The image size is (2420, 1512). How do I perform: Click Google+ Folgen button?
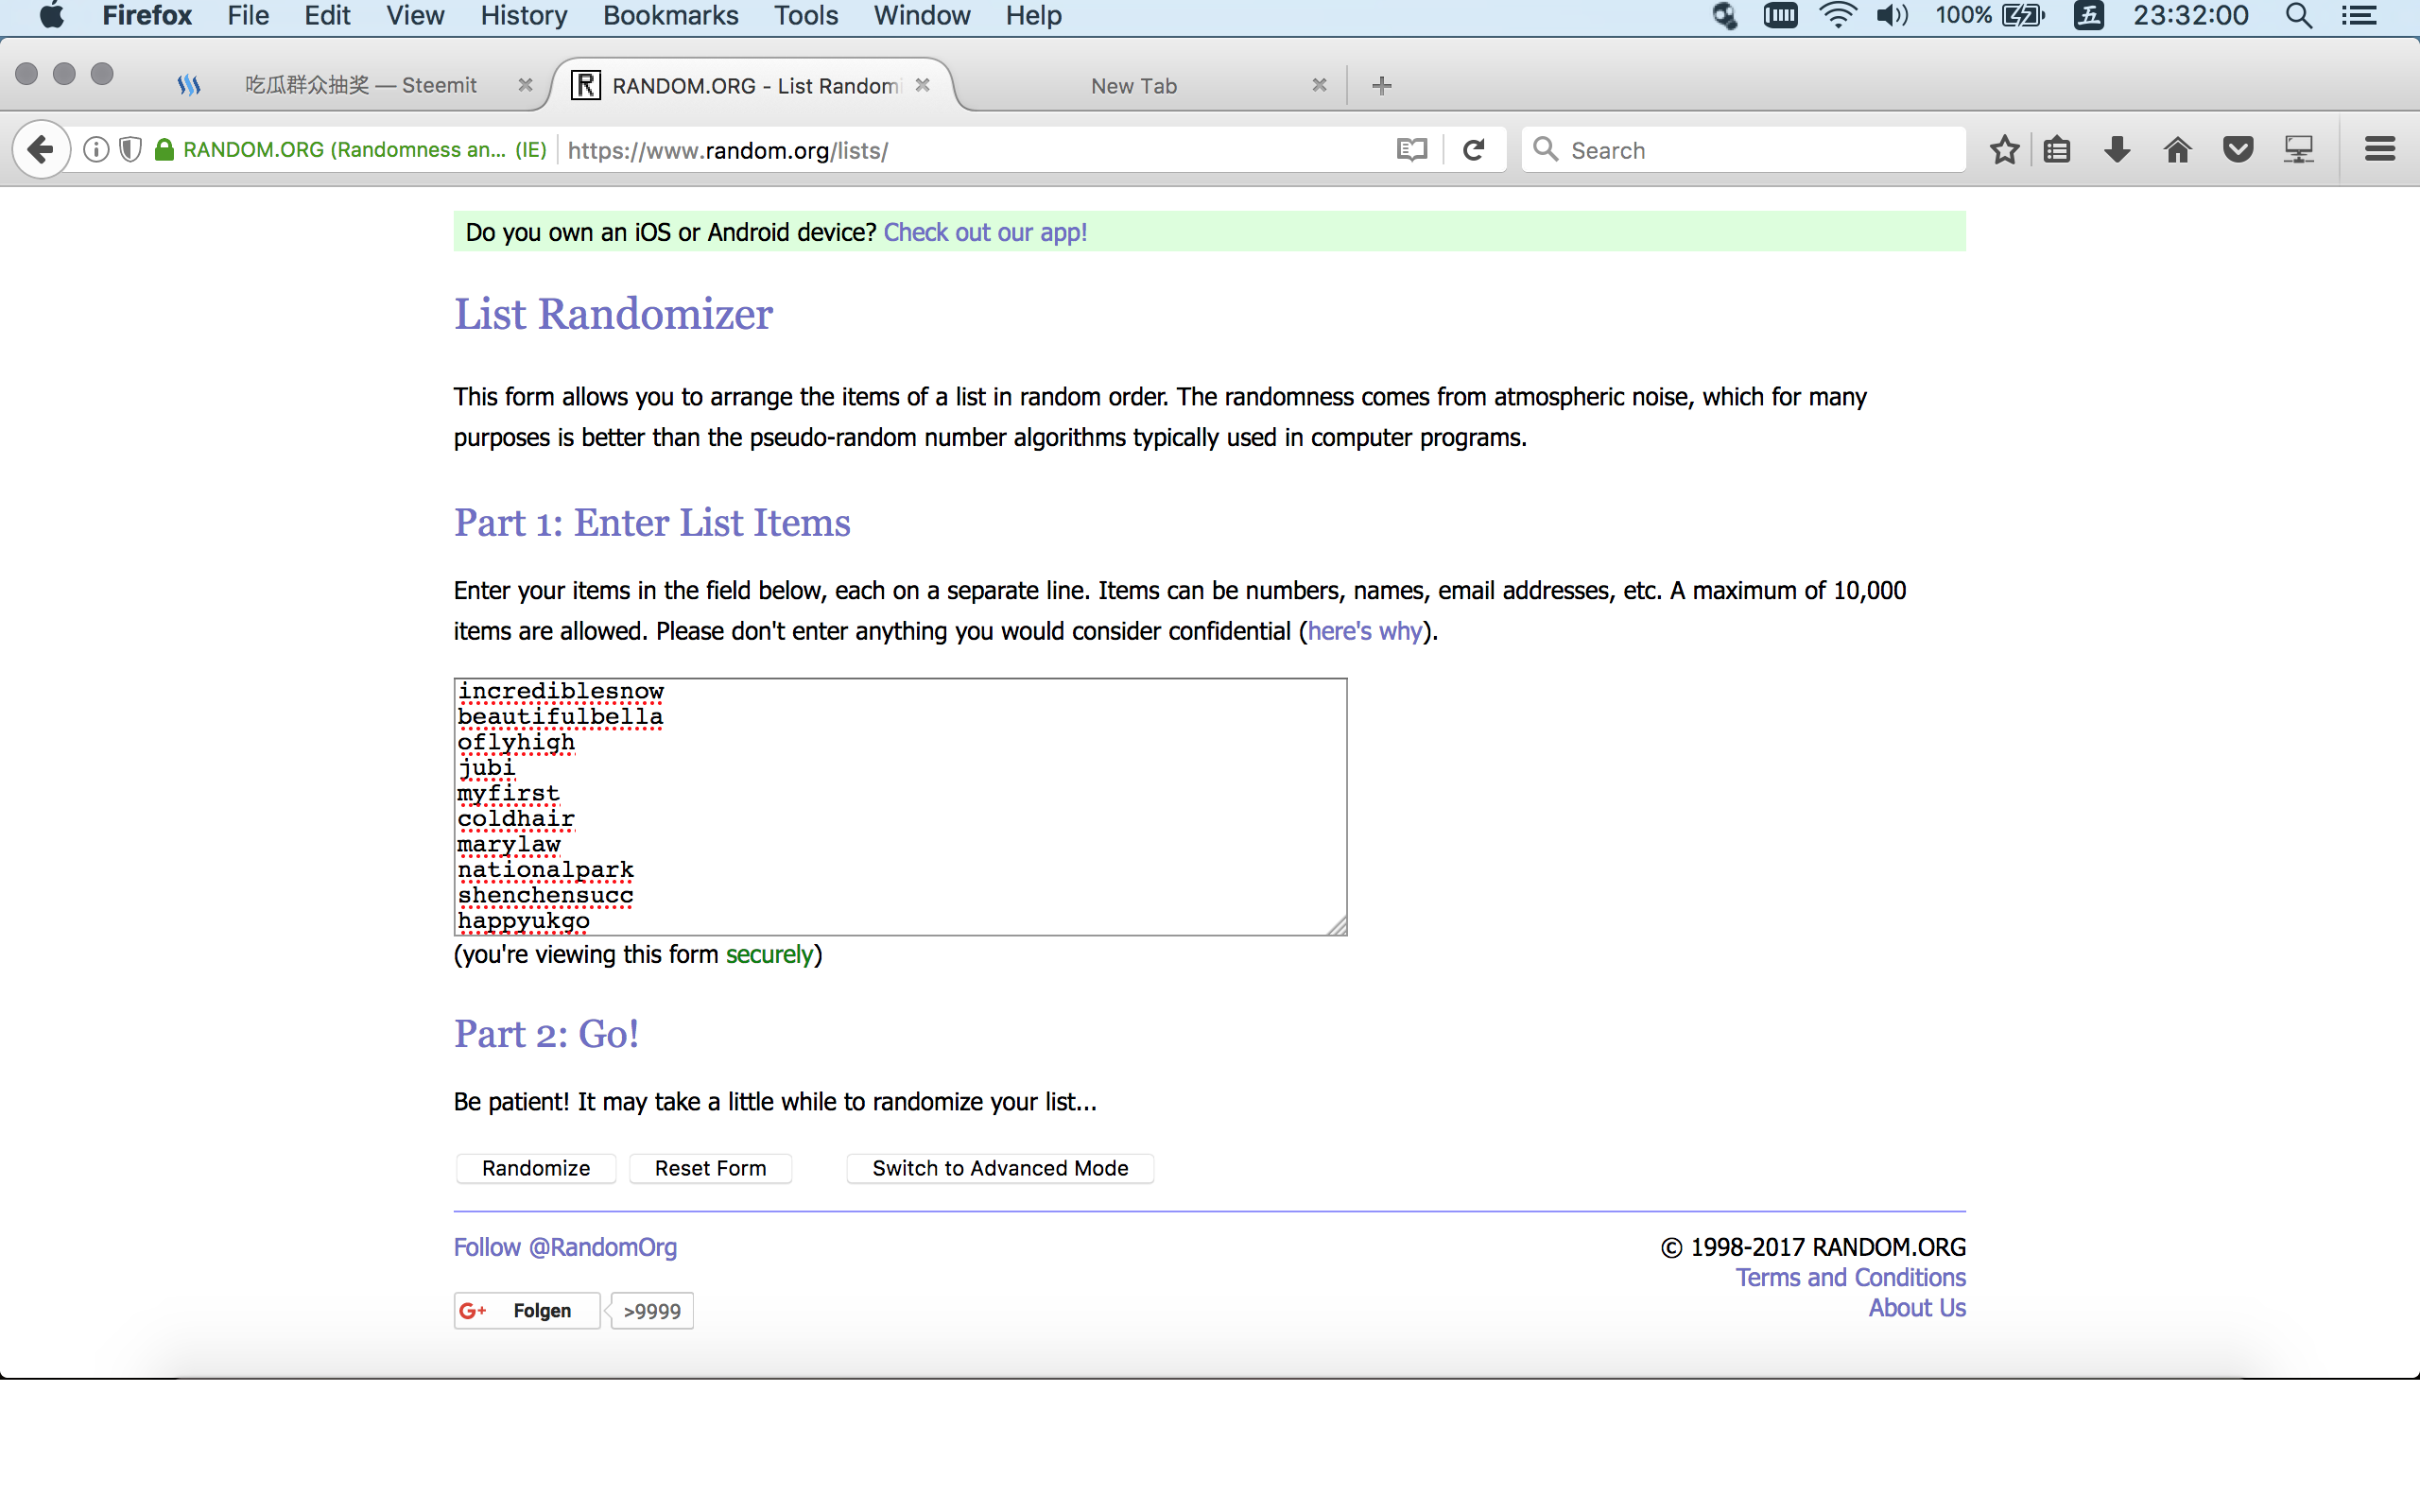(527, 1310)
